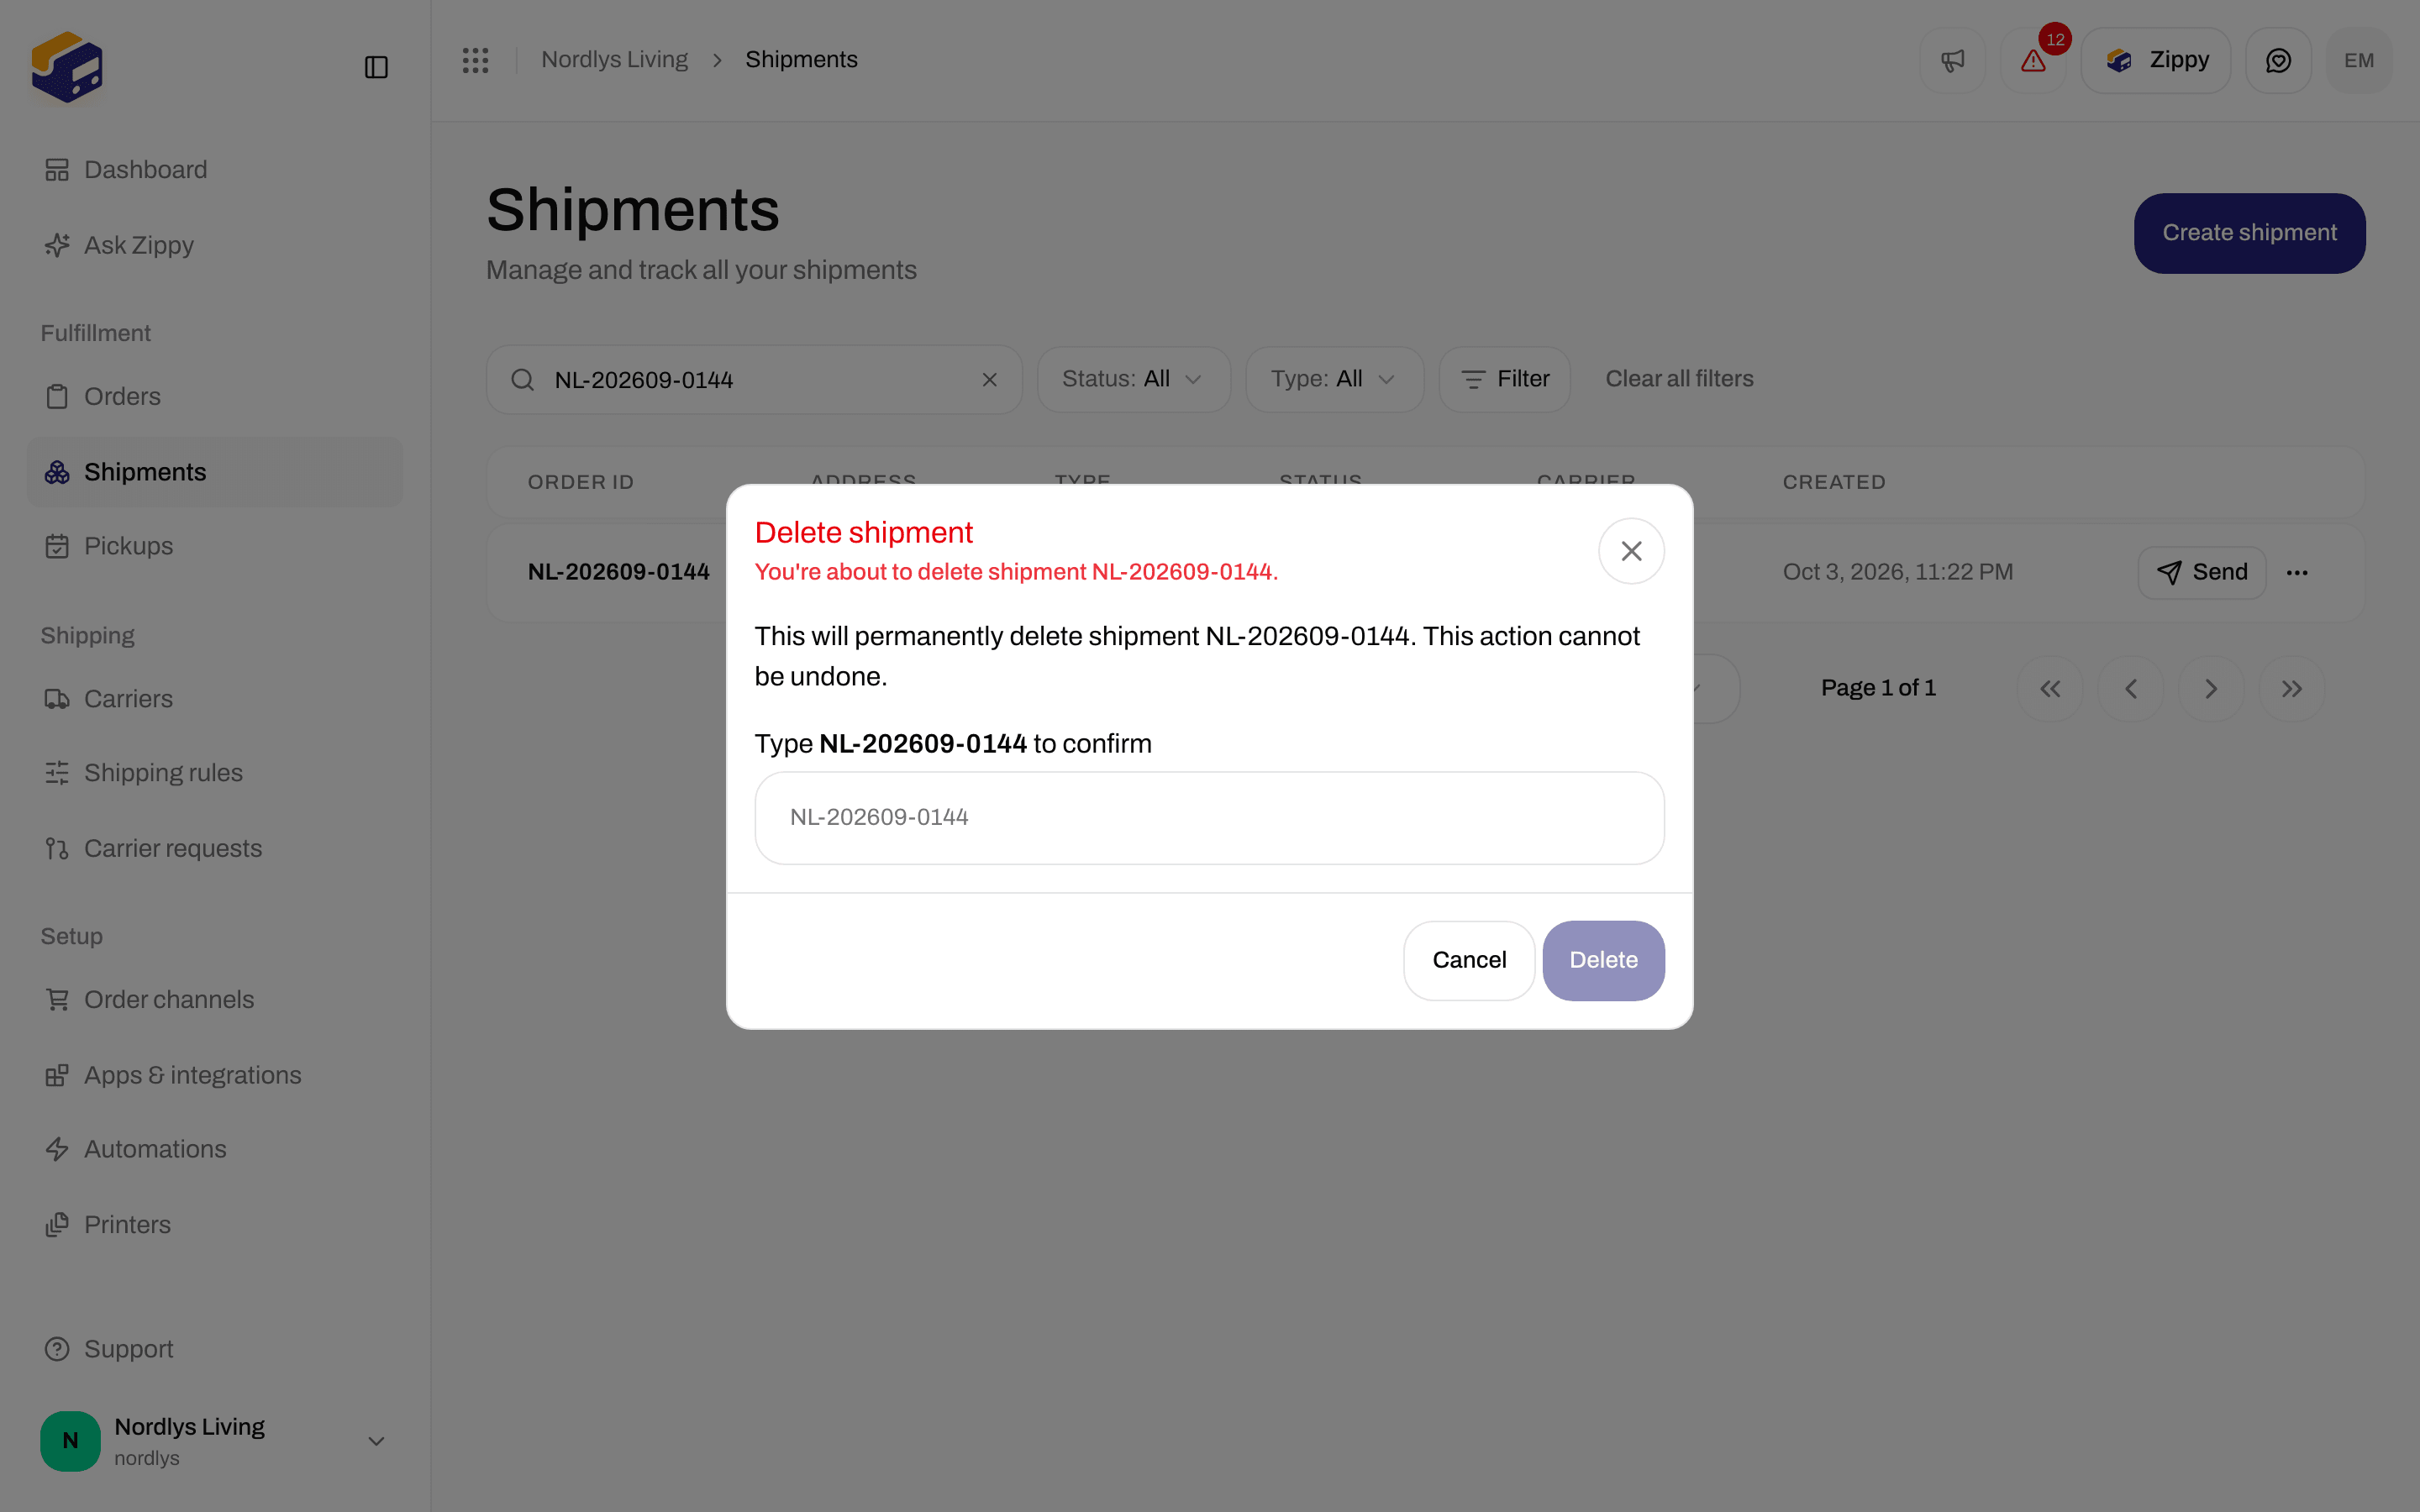Image resolution: width=2420 pixels, height=1512 pixels.
Task: Open Orders in sidebar
Action: coord(214,396)
